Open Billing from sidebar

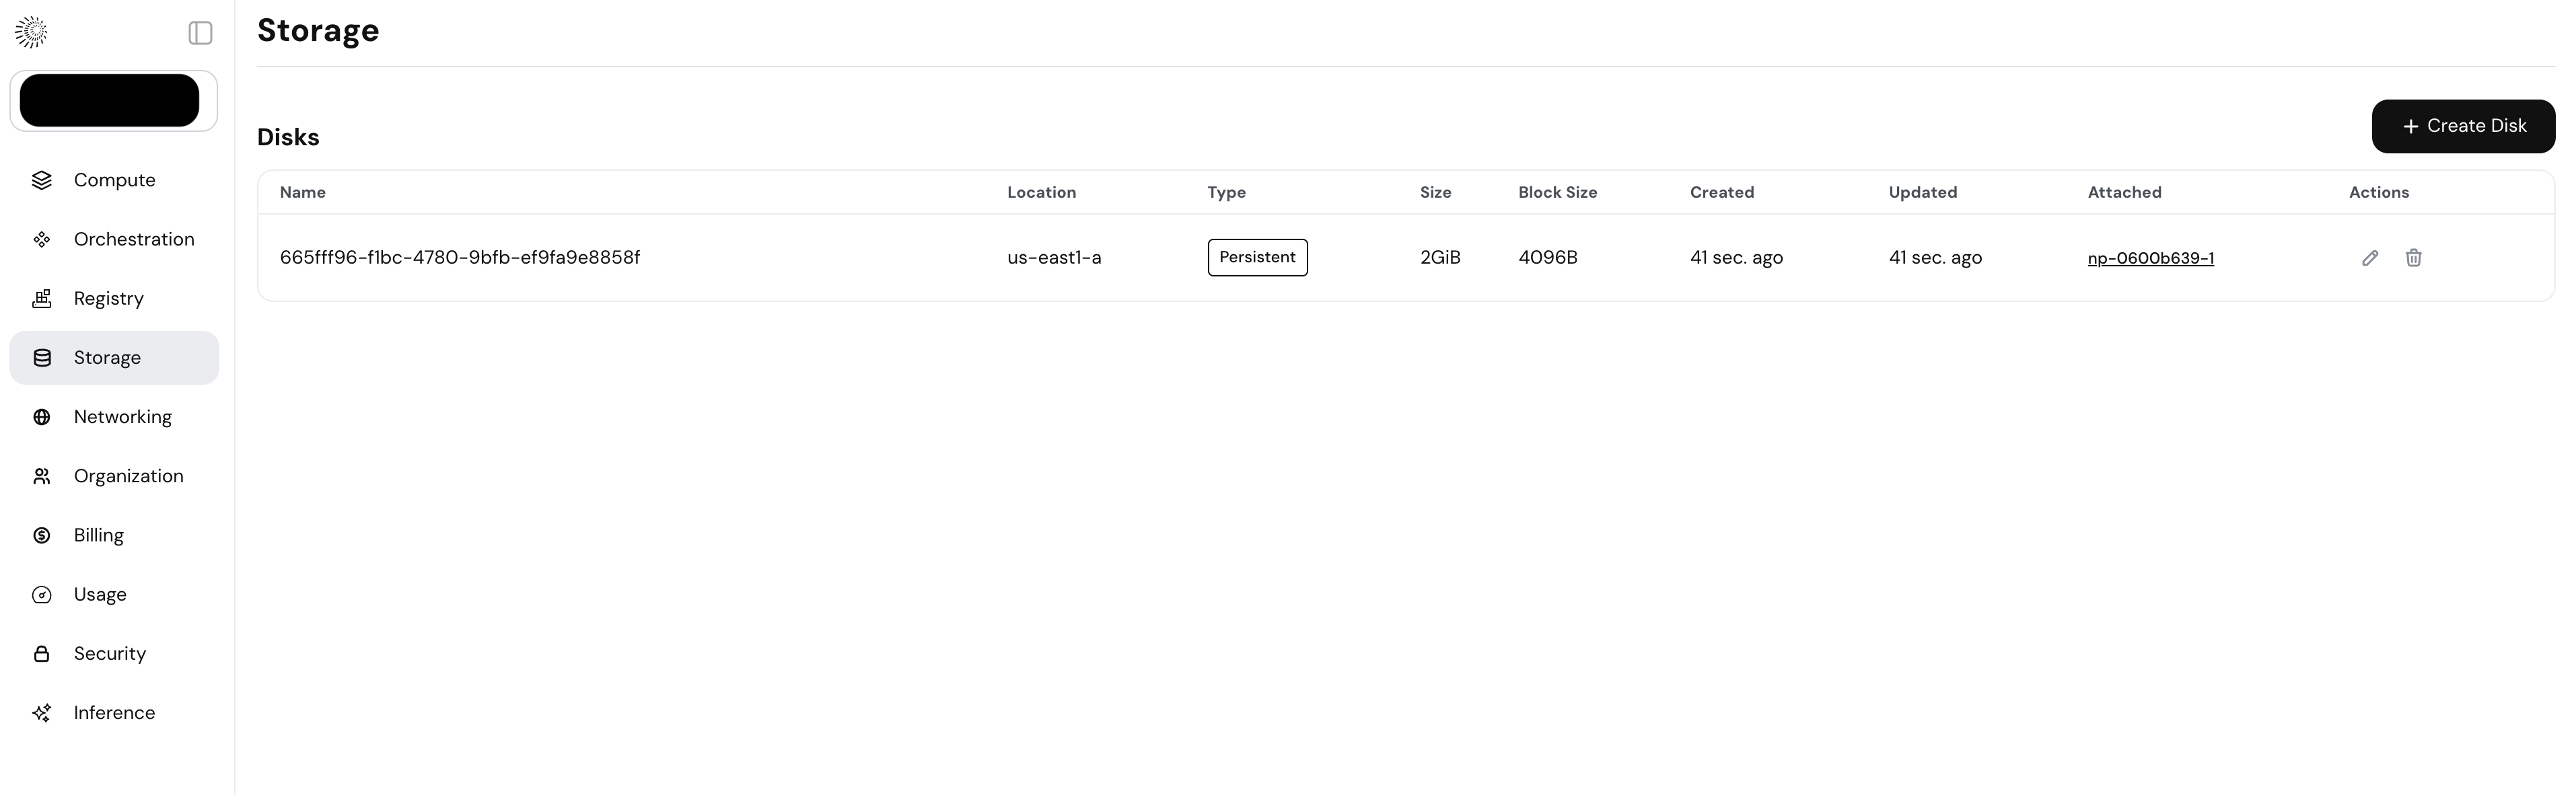[114, 535]
